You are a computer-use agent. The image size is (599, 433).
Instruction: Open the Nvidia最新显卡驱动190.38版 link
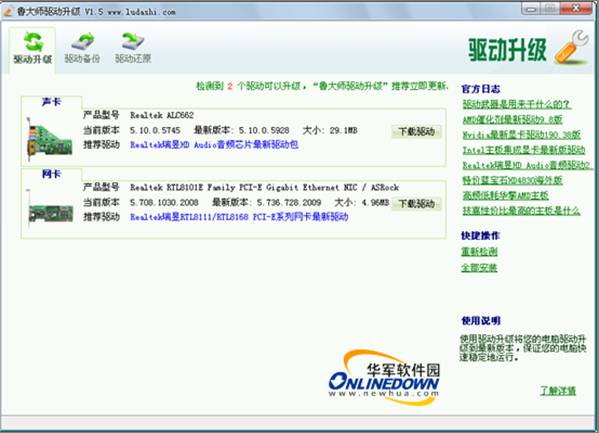(521, 135)
